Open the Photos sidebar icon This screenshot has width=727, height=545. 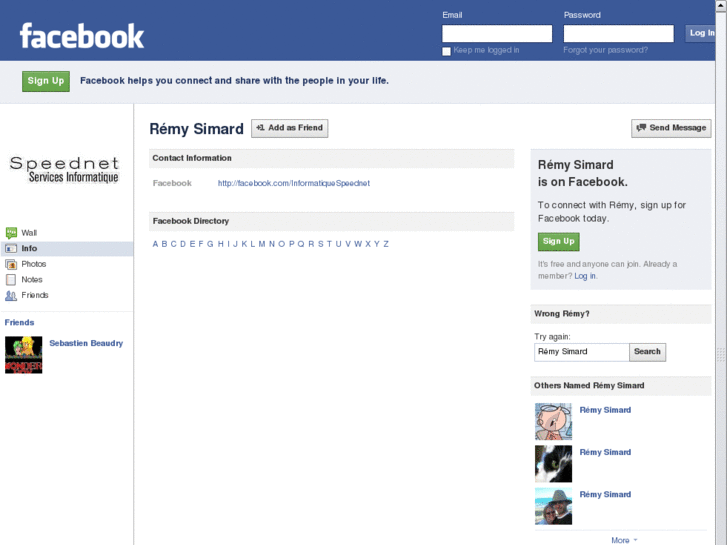click(x=11, y=264)
